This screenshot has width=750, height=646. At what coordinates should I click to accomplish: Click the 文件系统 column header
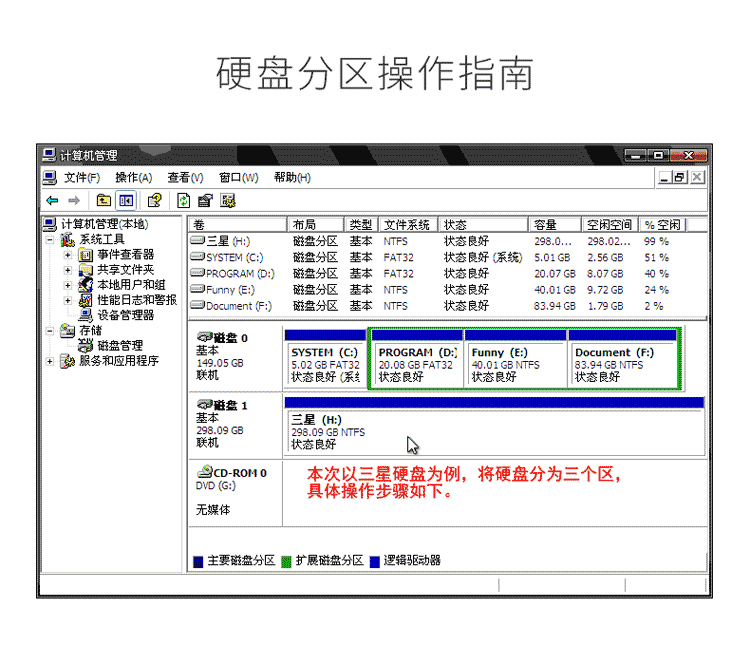408,225
